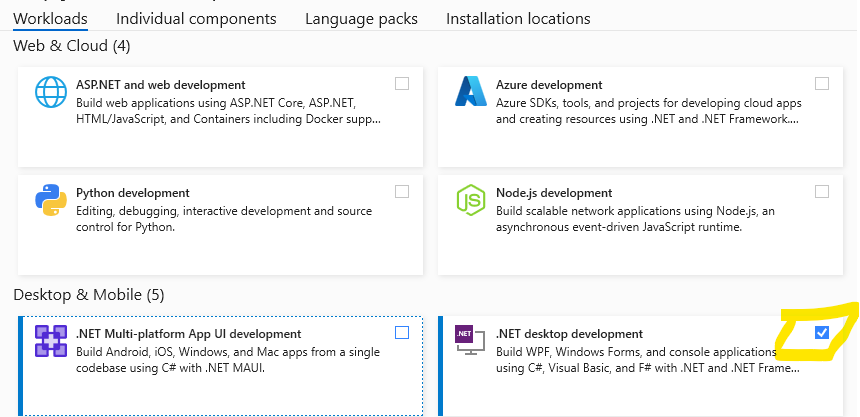The height and width of the screenshot is (417, 860).
Task: Enable the Azure development workload checkbox
Action: [x=822, y=83]
